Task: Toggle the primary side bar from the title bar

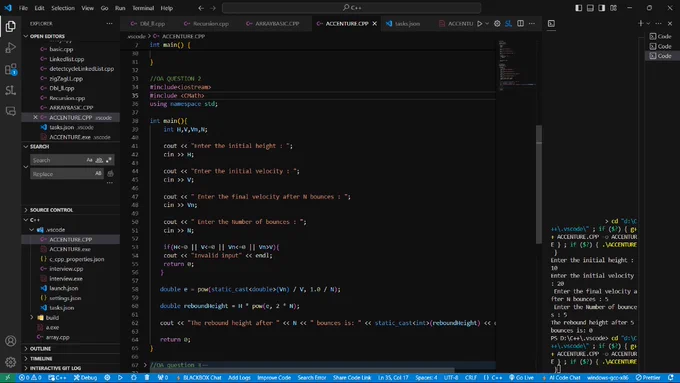Action: pos(579,8)
